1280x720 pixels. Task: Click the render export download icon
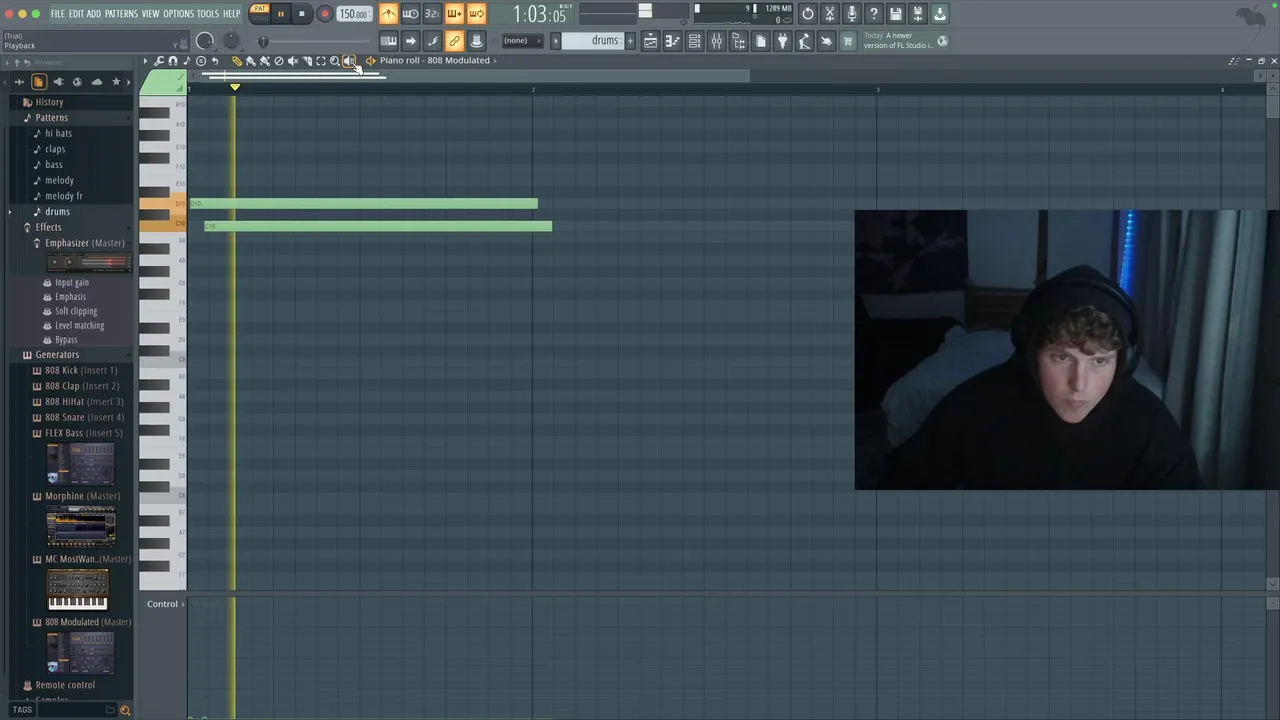(940, 14)
